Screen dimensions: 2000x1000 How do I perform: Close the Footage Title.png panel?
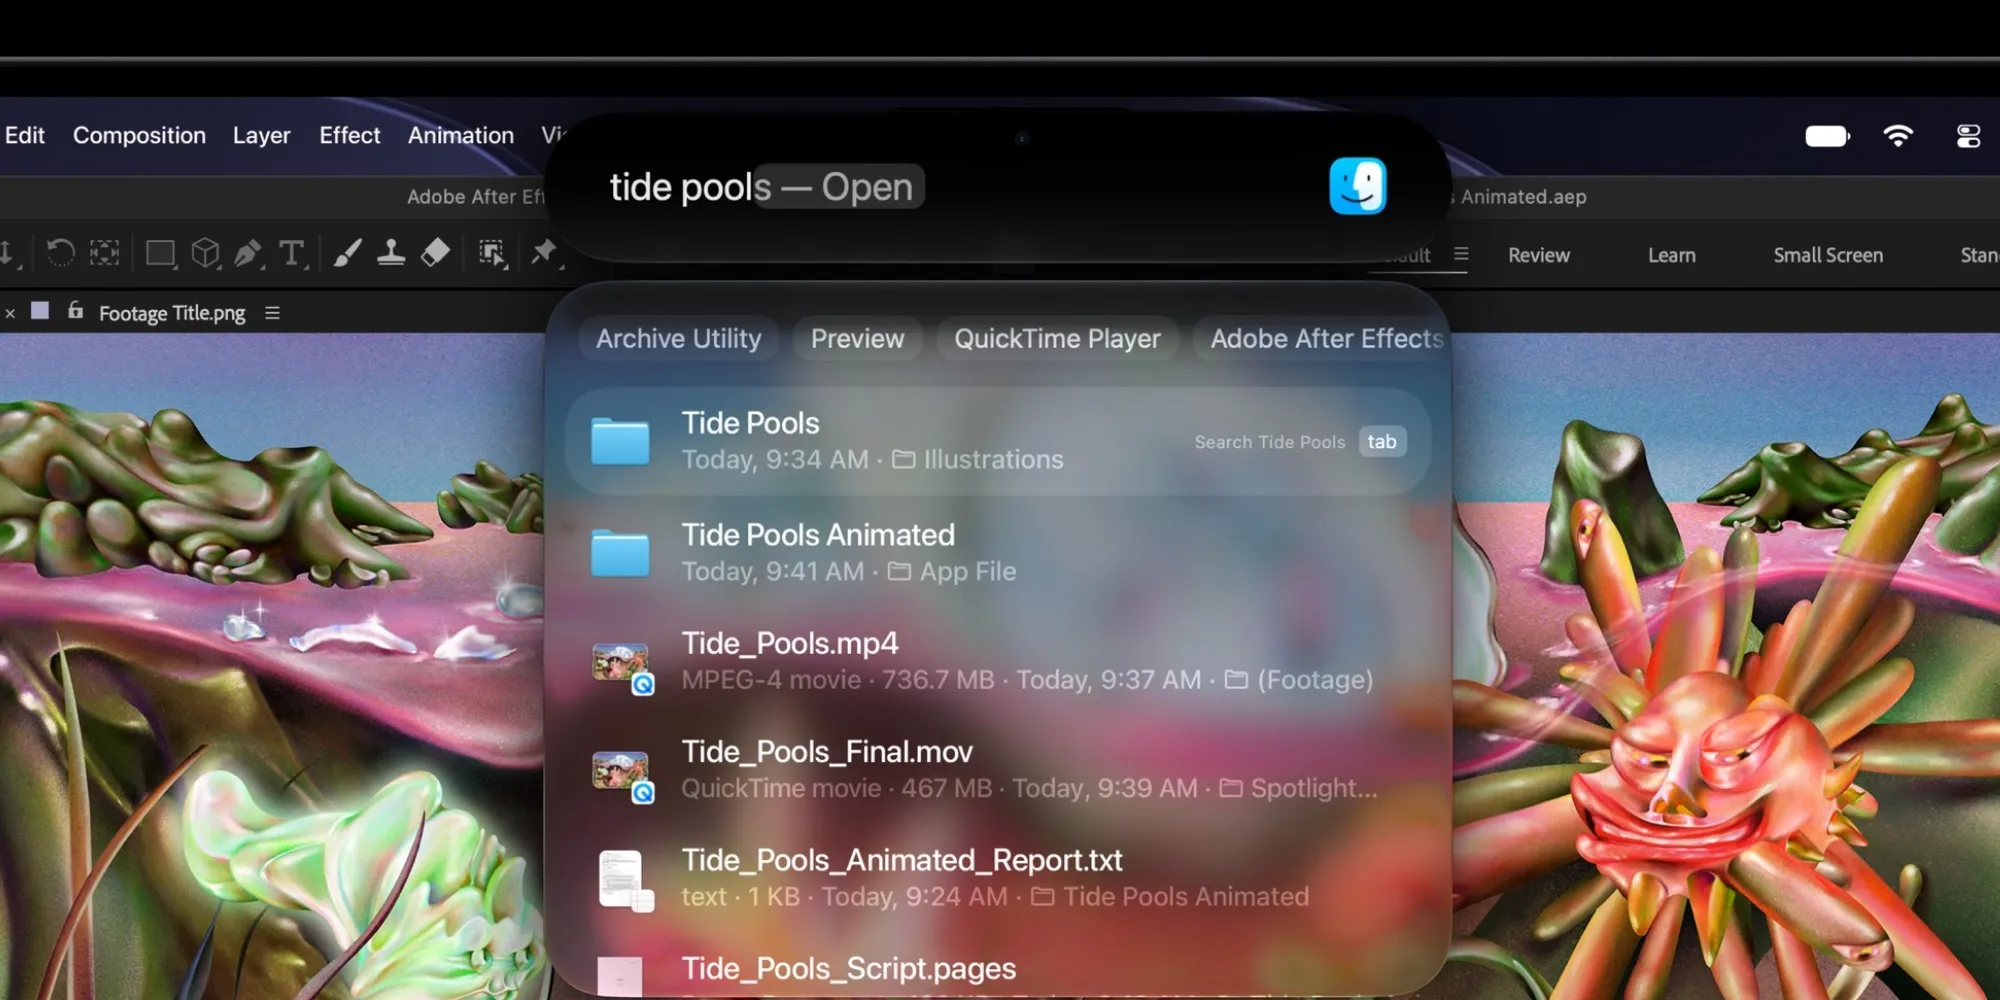click(10, 313)
